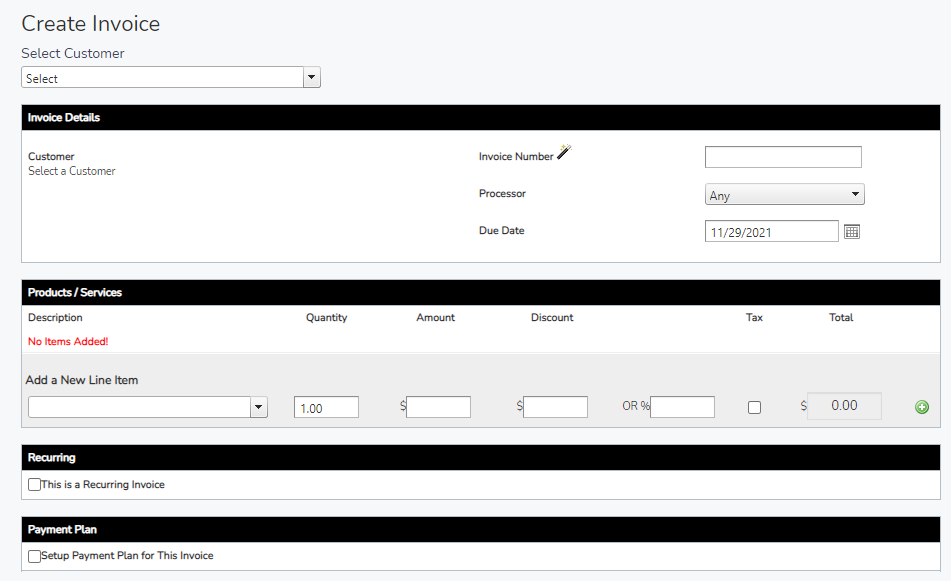Enable the Tax checkbox for new line item

[754, 407]
